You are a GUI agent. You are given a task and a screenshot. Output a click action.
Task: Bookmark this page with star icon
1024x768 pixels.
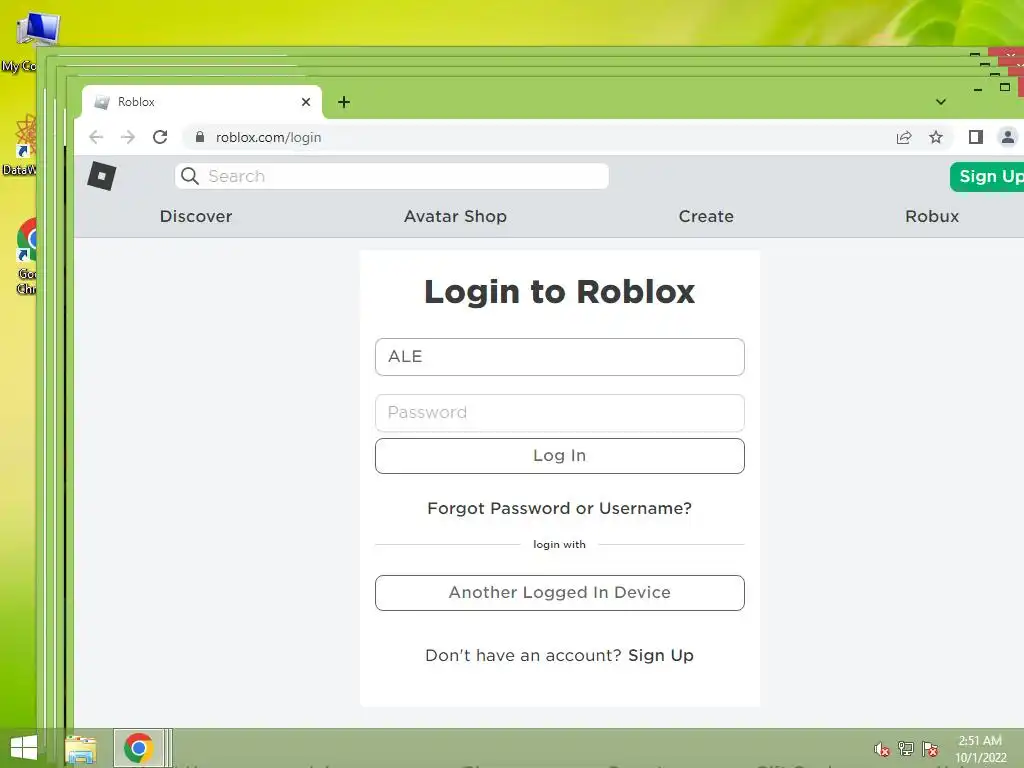[x=936, y=137]
